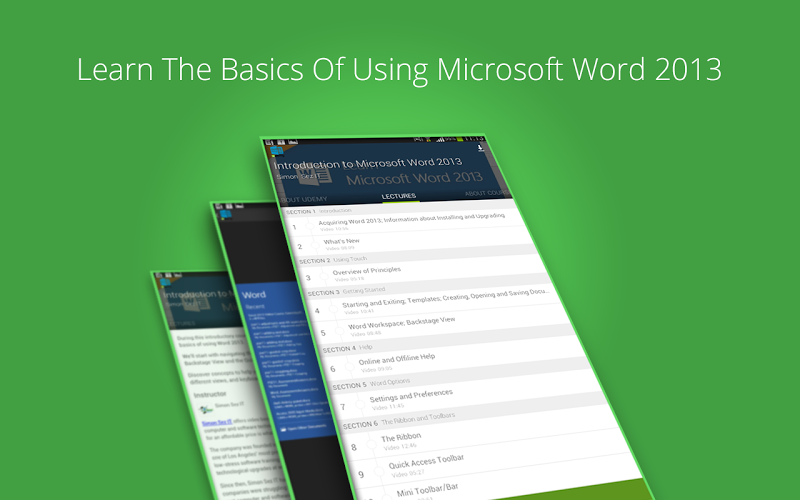Viewport: 800px width, 500px height.
Task: Tap the Udemy logo on the front phone
Action: [x=277, y=151]
